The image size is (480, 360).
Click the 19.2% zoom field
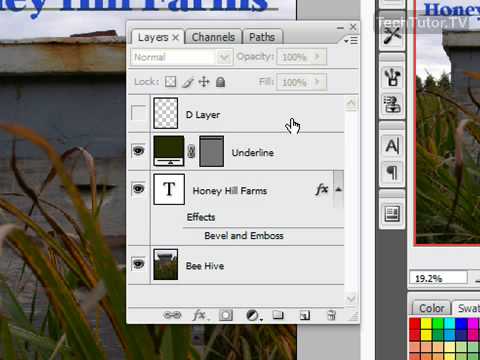pyautogui.click(x=438, y=278)
